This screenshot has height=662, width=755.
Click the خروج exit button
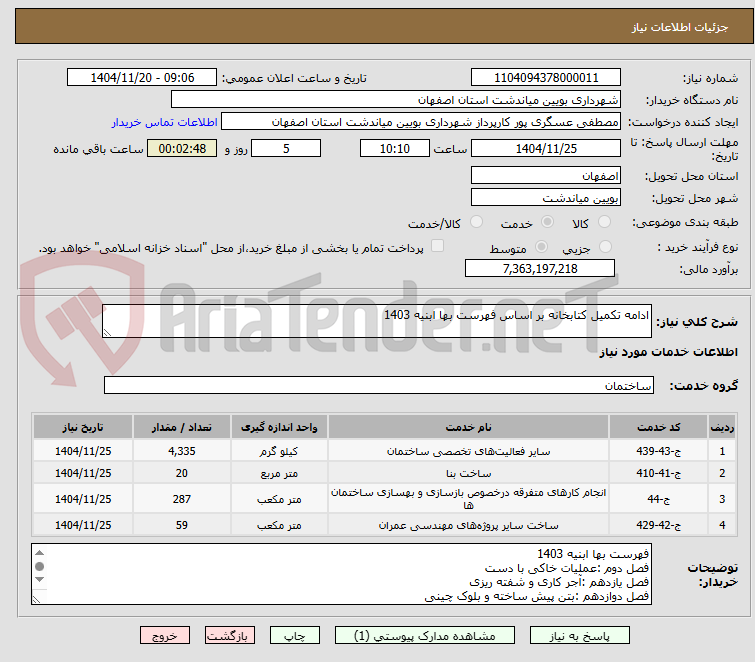click(165, 636)
